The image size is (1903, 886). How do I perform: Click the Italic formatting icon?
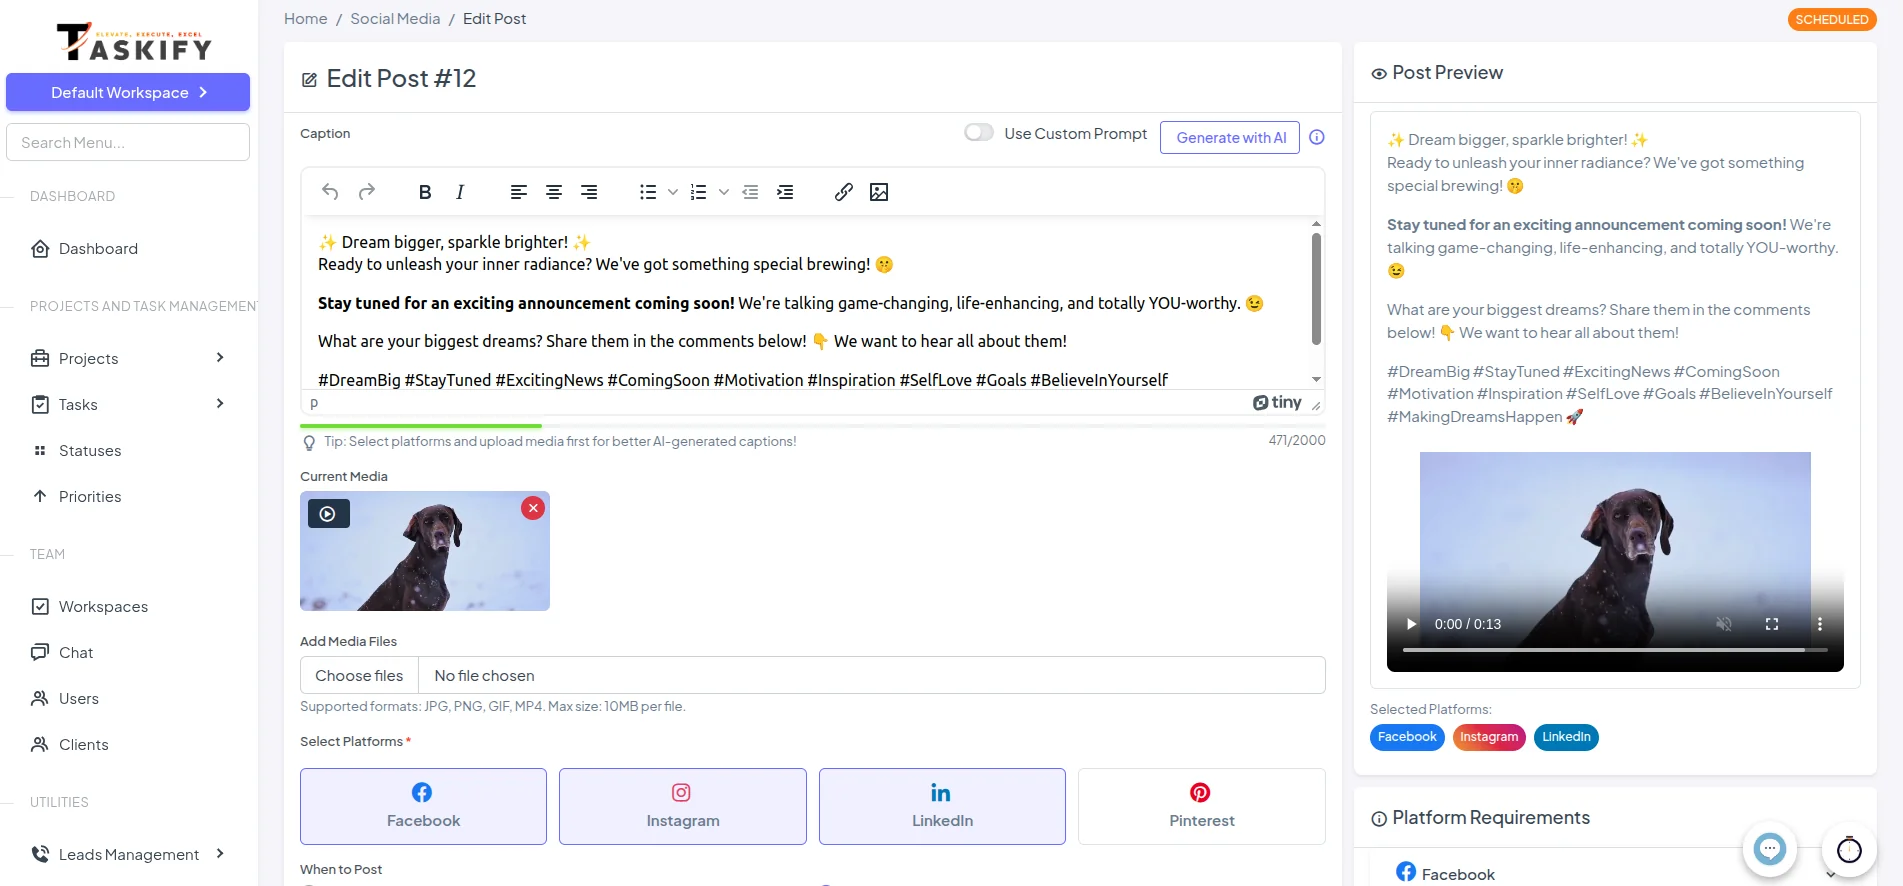[460, 192]
